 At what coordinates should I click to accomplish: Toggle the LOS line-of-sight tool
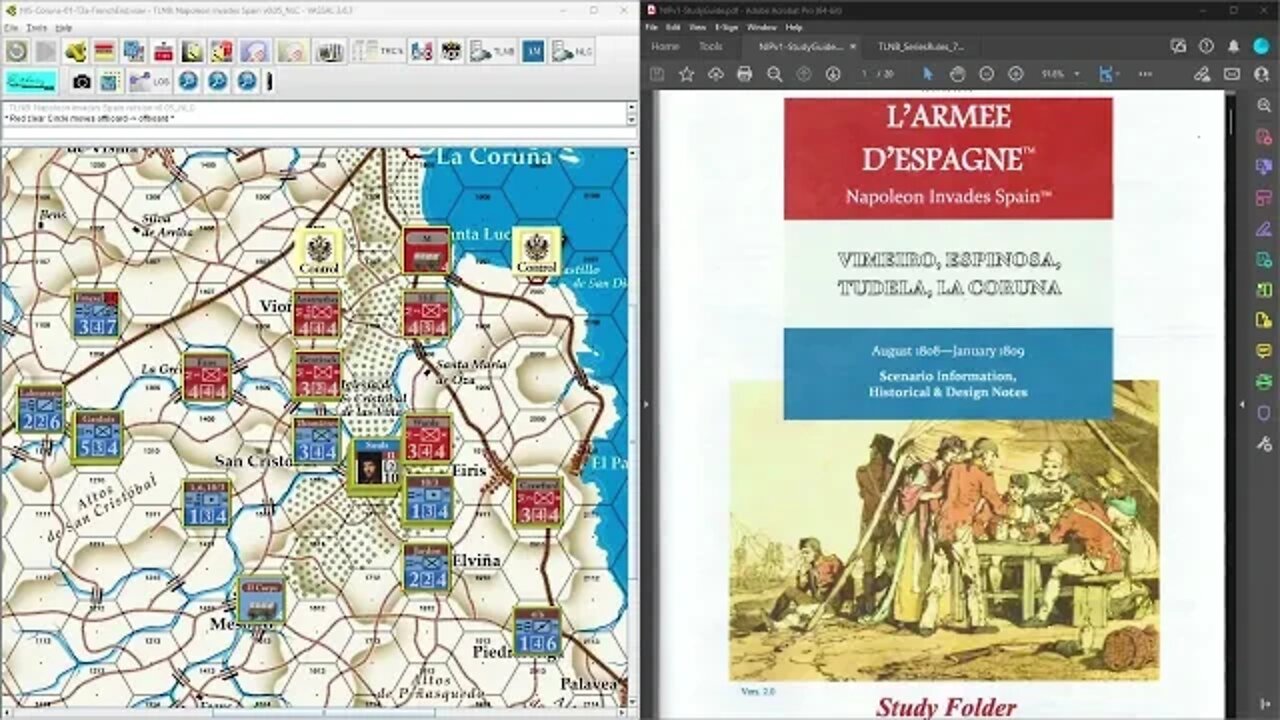point(147,81)
